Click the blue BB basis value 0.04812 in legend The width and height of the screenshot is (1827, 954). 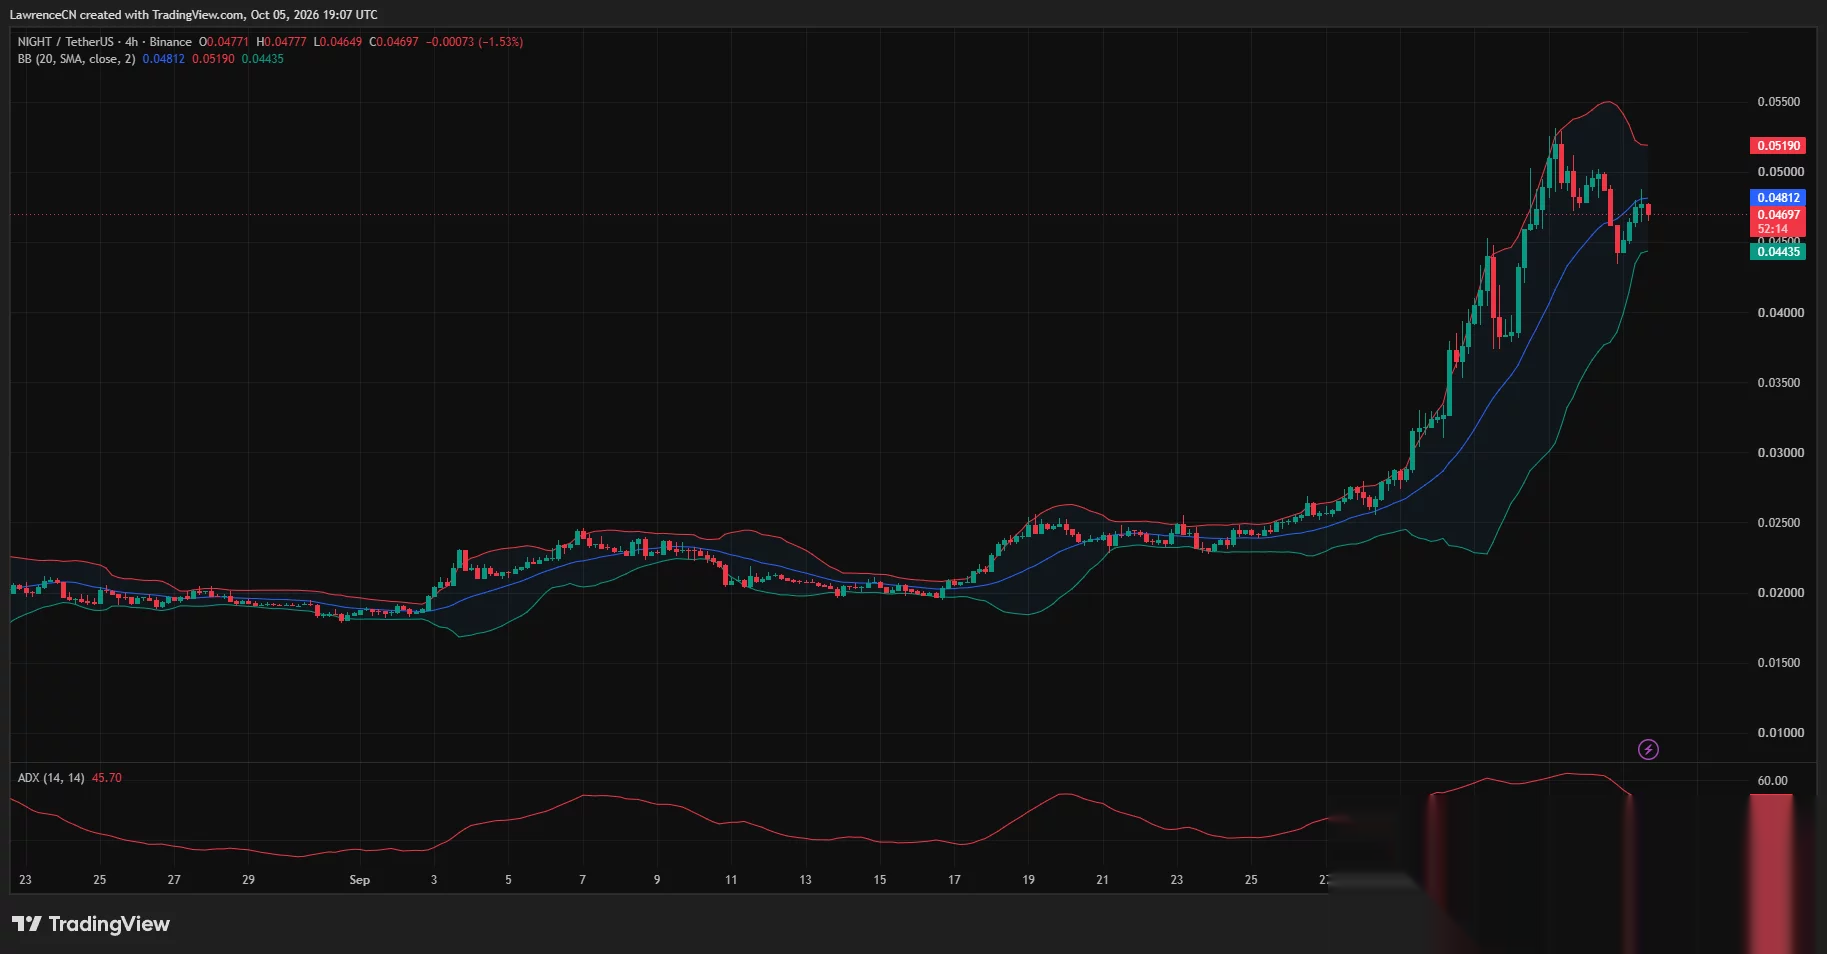coord(163,59)
